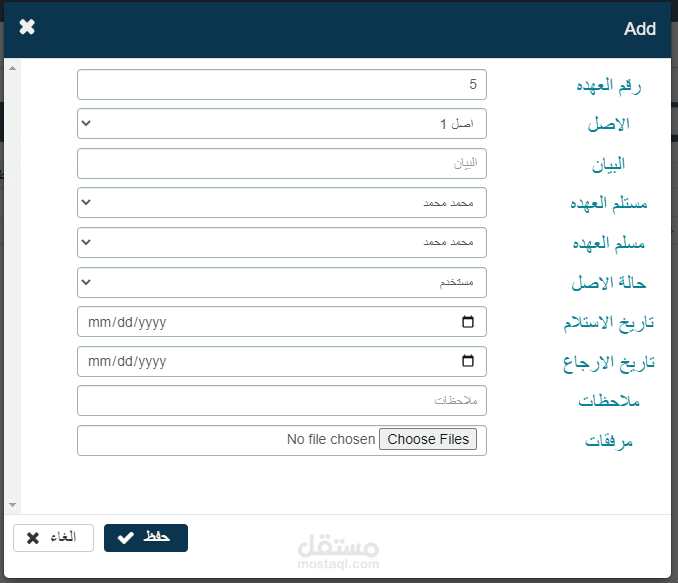
Task: Click the رقم العهده field containing 5
Action: [282, 84]
